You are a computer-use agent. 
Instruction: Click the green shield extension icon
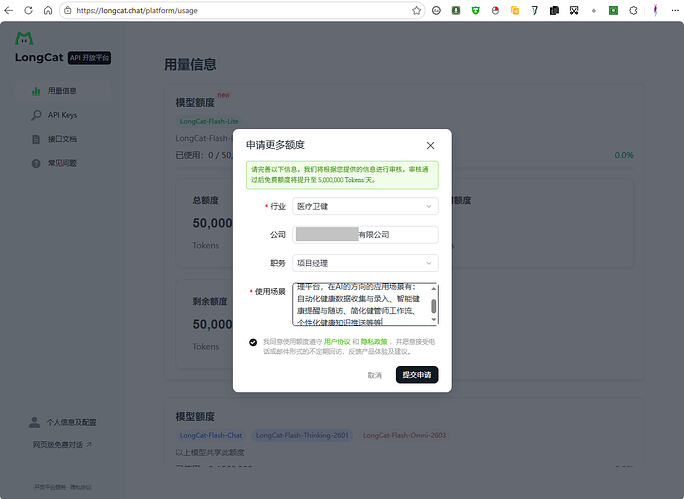point(475,10)
